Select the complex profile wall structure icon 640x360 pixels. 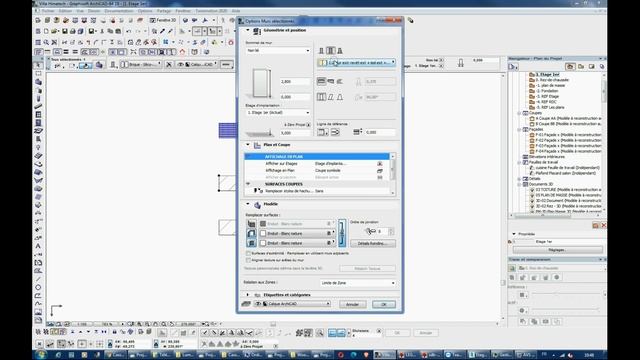[340, 51]
